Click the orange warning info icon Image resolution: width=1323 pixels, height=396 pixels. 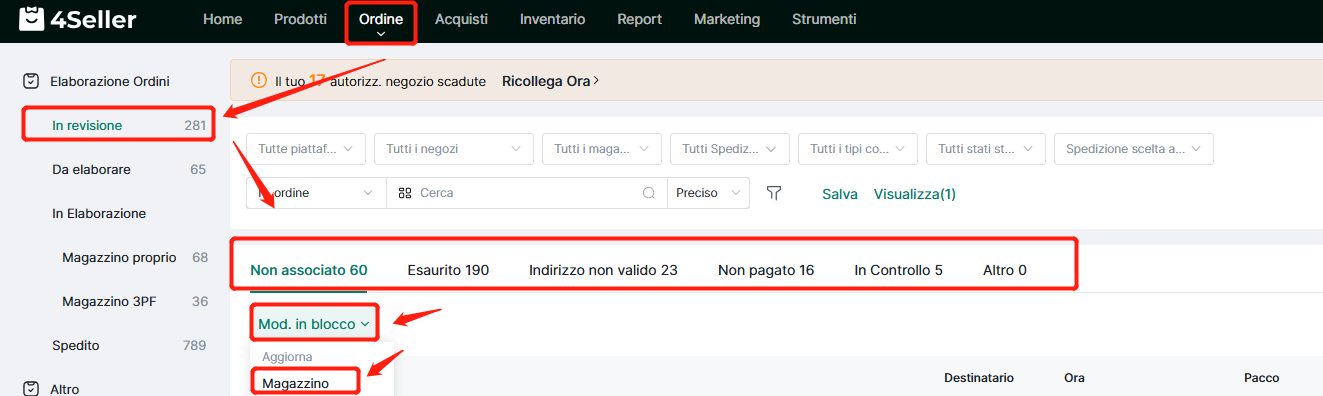point(259,80)
